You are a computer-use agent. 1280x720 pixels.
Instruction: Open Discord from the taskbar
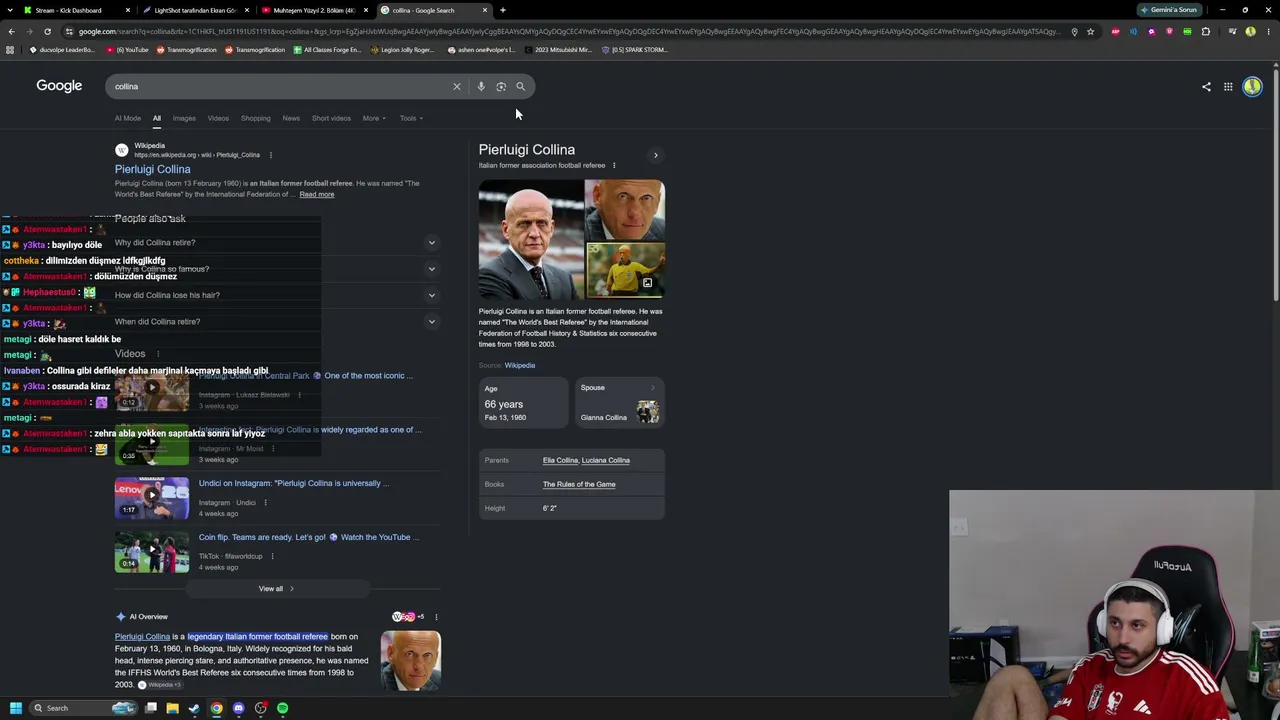tap(238, 708)
